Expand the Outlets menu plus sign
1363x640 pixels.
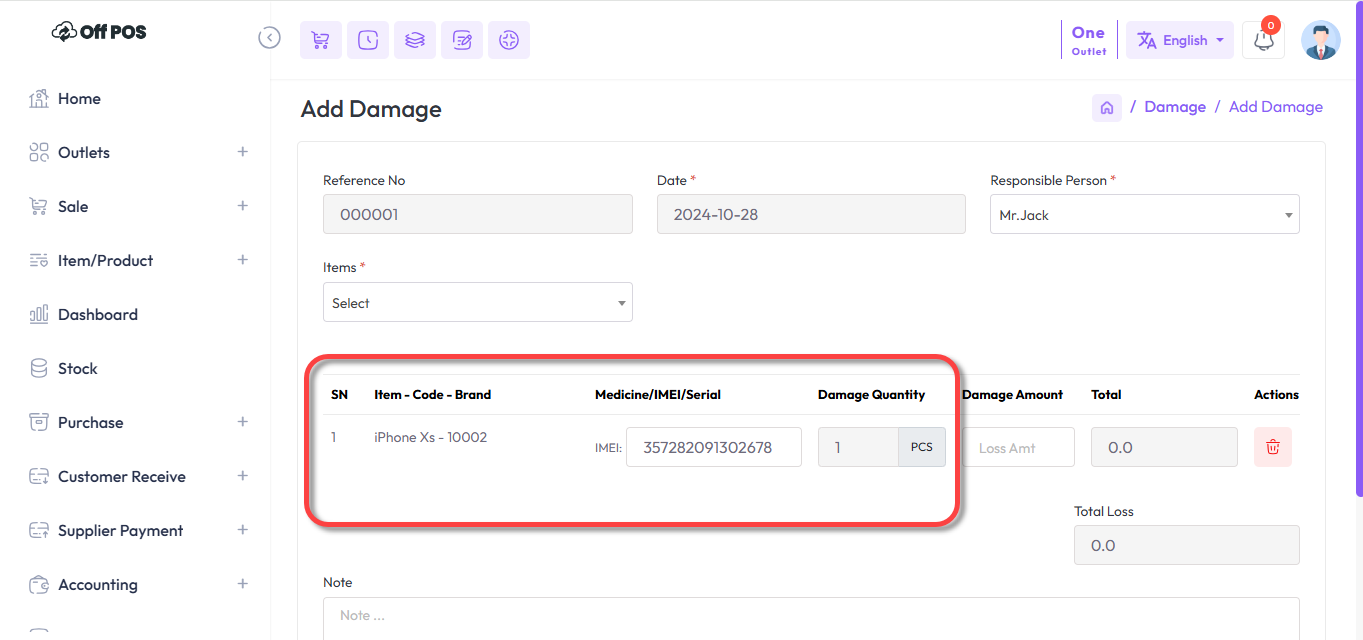(242, 152)
